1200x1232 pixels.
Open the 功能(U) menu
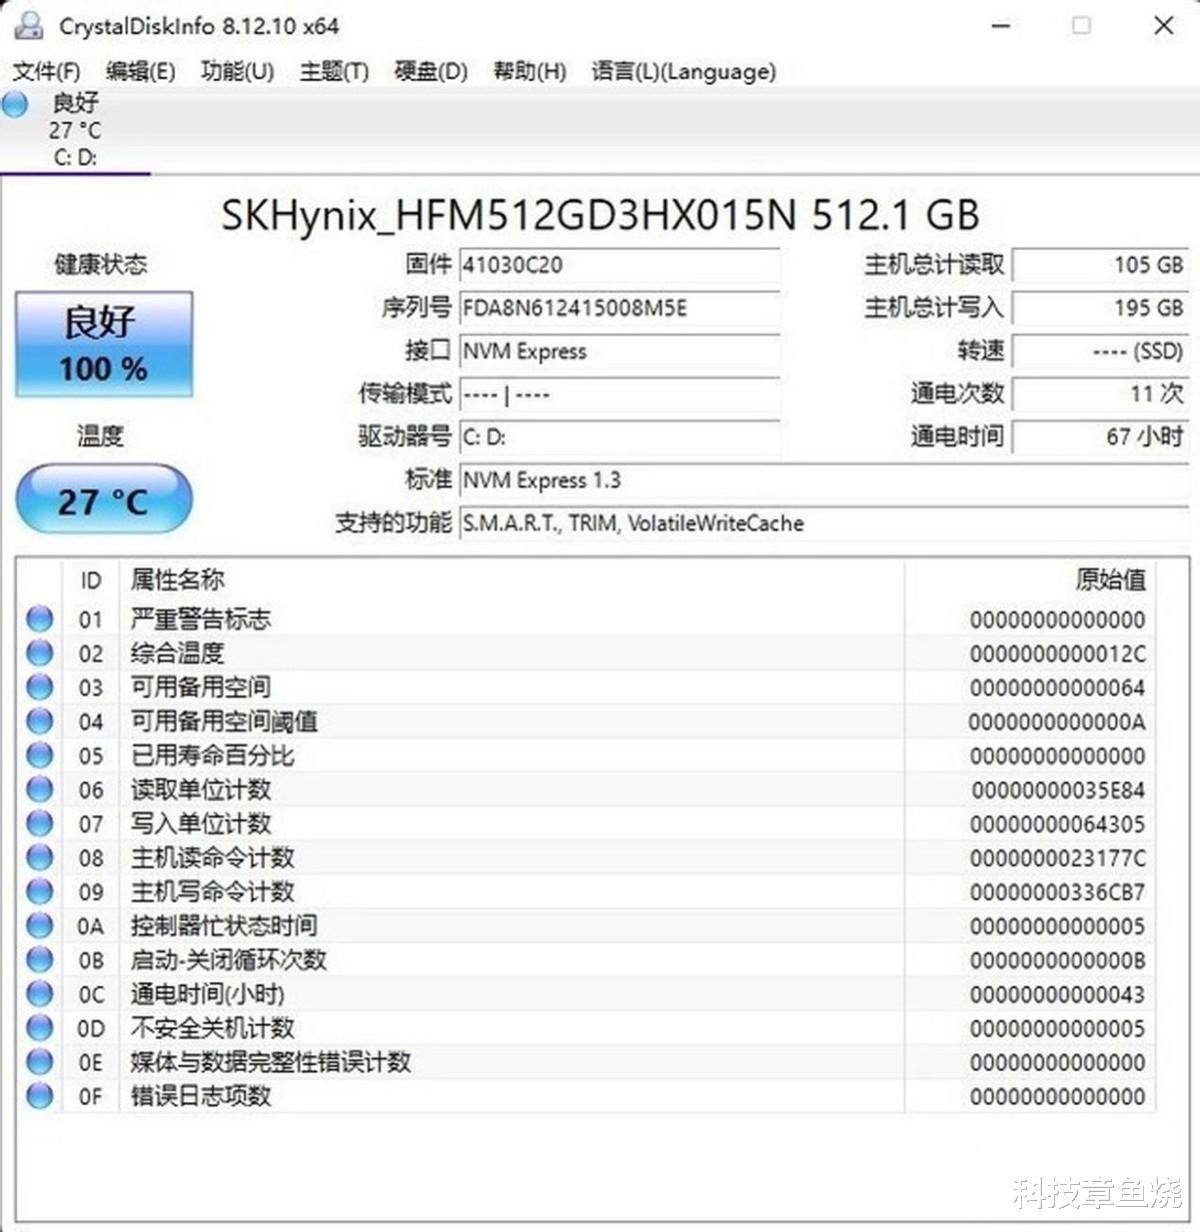236,71
